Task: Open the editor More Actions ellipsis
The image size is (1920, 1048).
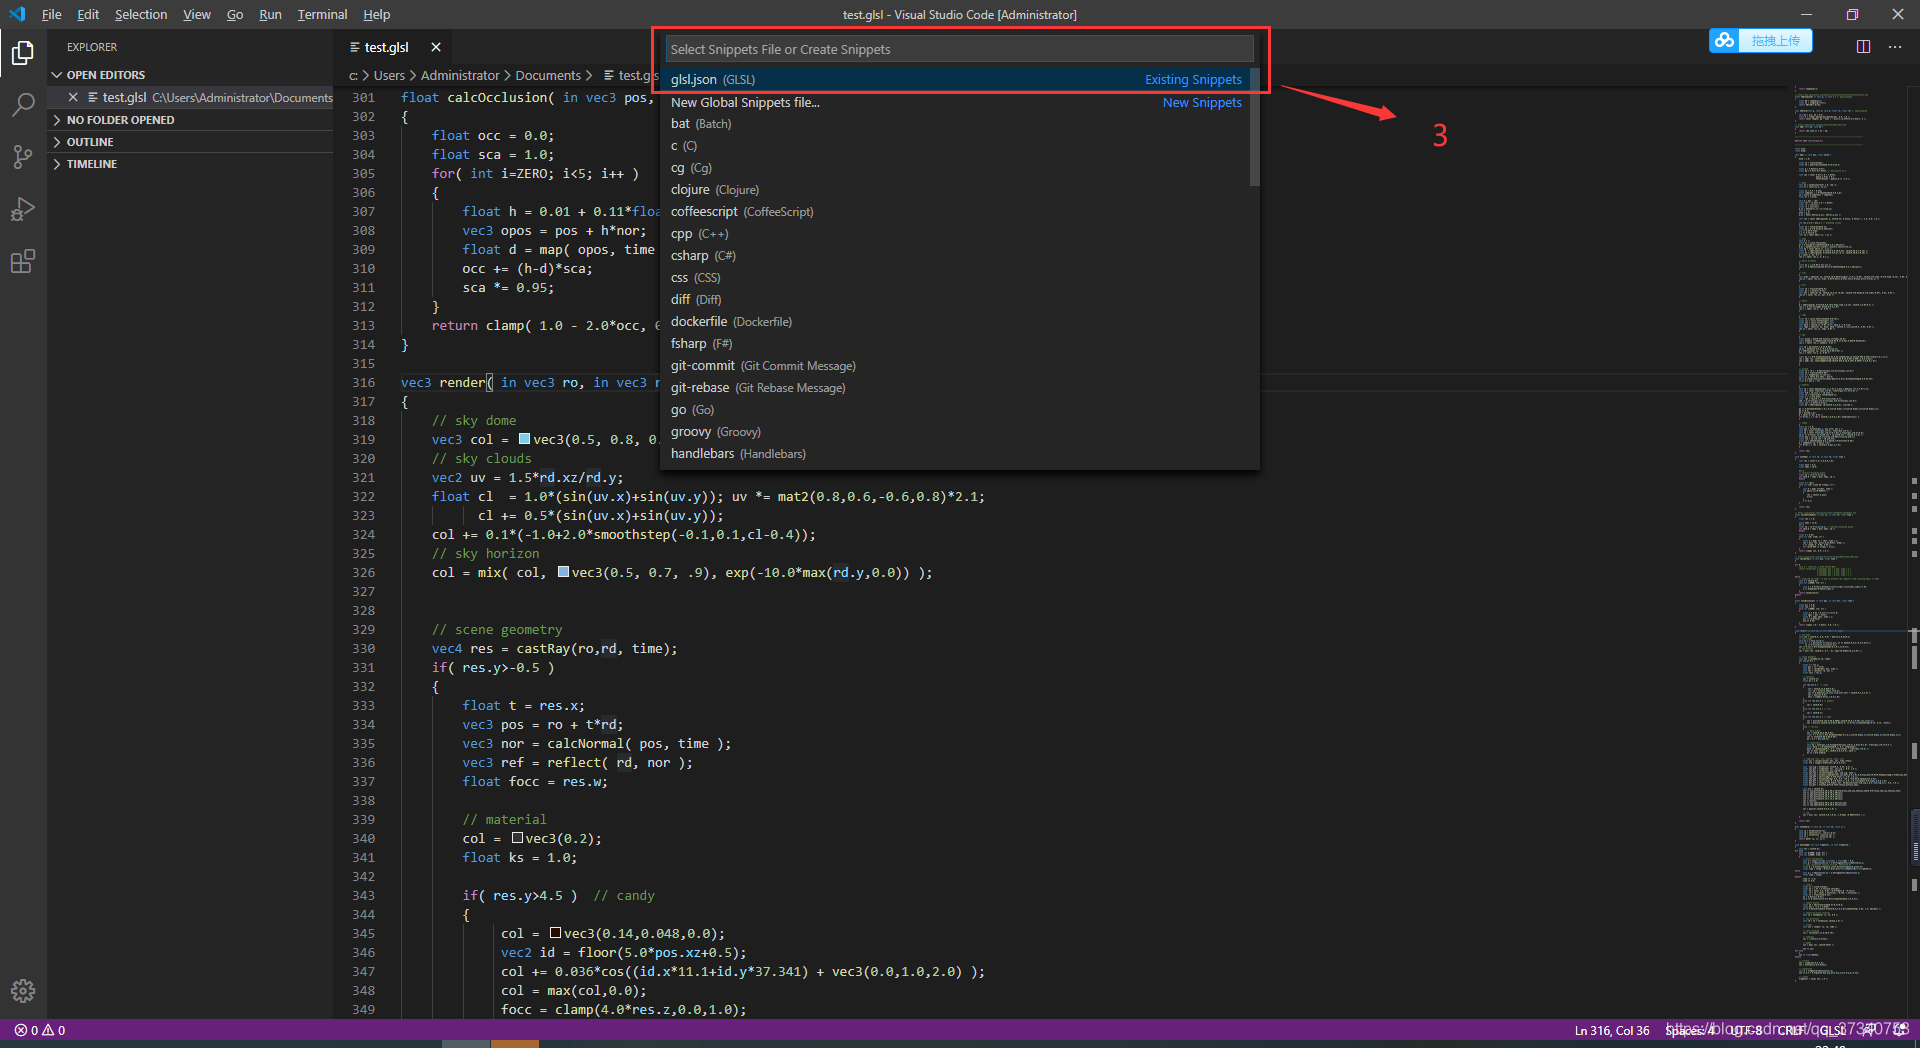Action: click(x=1894, y=47)
